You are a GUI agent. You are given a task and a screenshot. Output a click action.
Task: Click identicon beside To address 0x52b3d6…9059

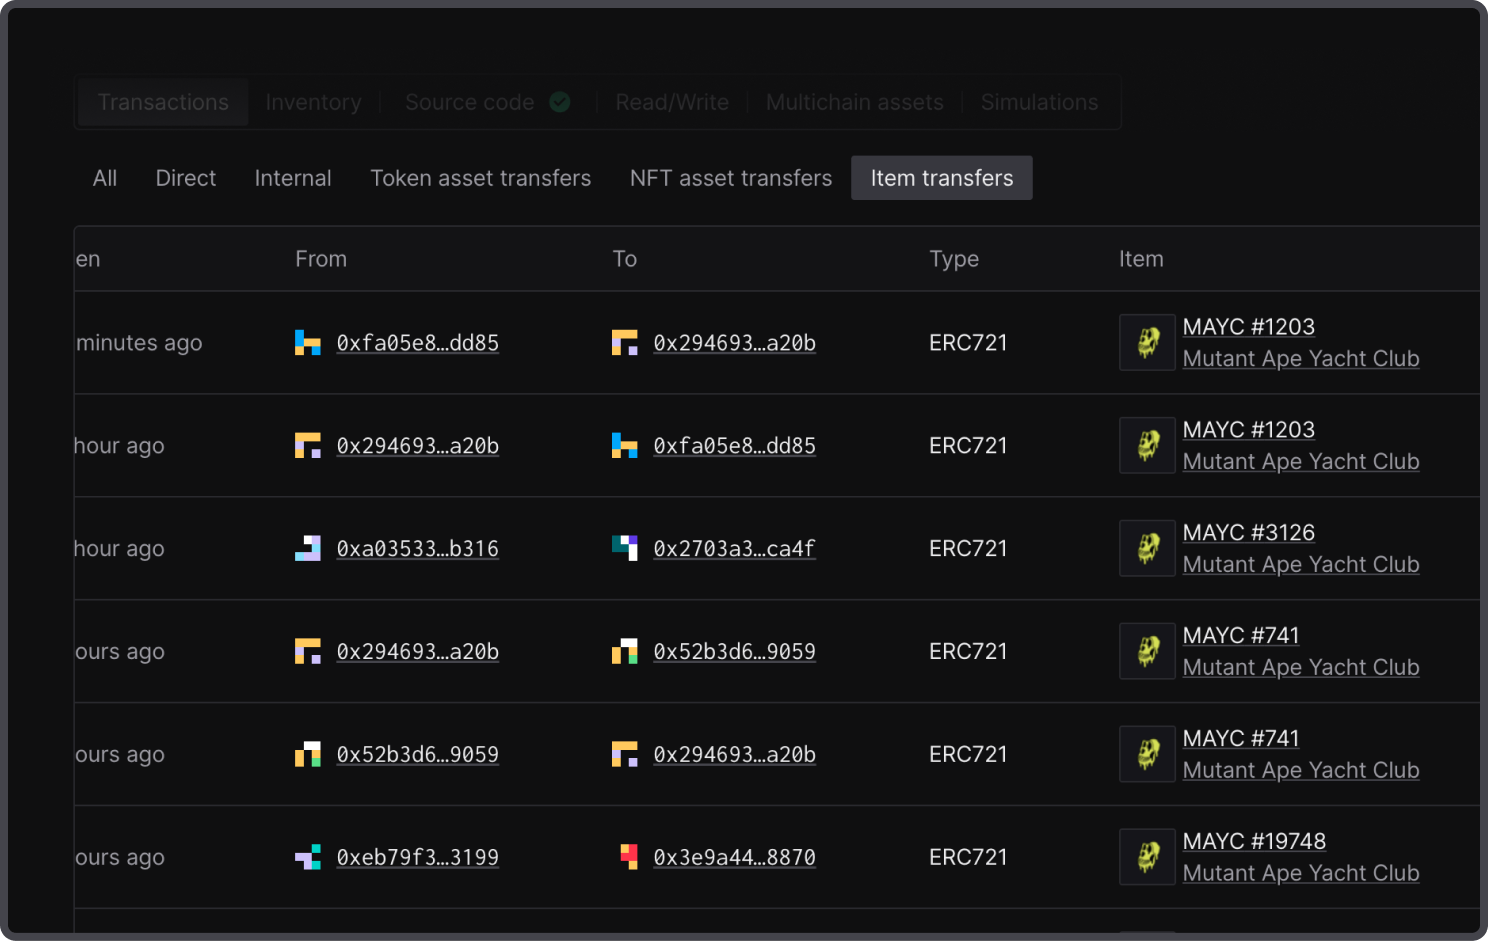(x=625, y=651)
